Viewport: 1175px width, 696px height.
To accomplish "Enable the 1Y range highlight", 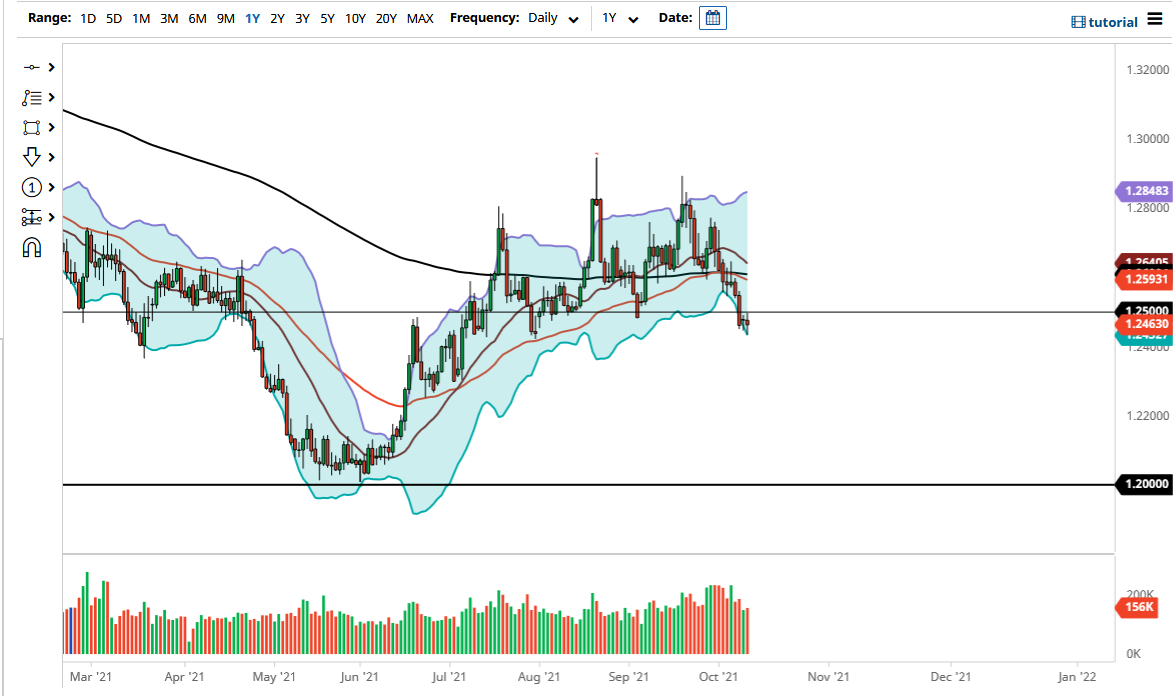I will pos(252,18).
